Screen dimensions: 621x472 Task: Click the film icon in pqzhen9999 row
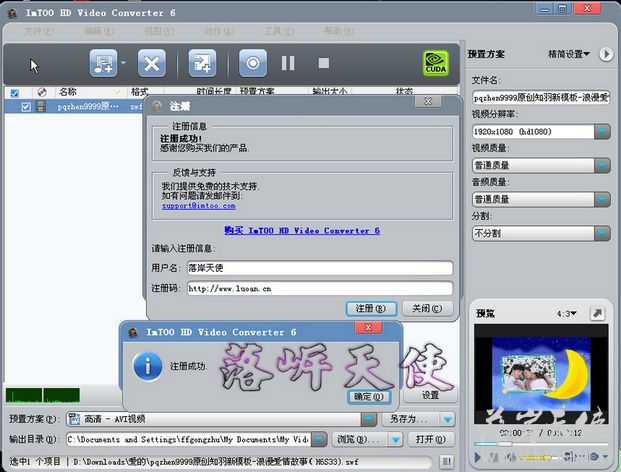coord(40,107)
